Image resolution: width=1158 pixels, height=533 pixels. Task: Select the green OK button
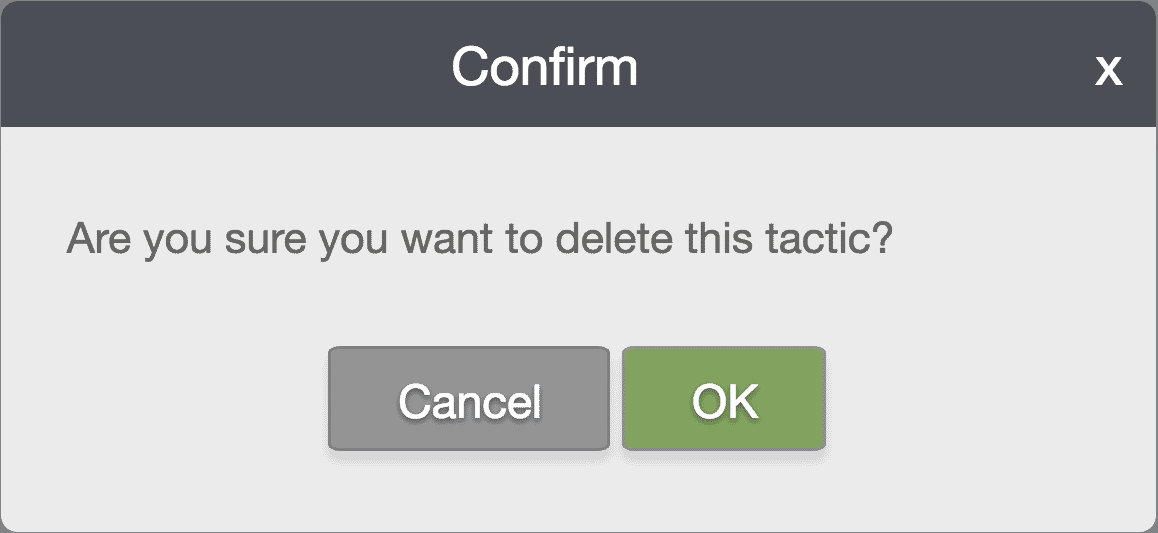[x=724, y=400]
